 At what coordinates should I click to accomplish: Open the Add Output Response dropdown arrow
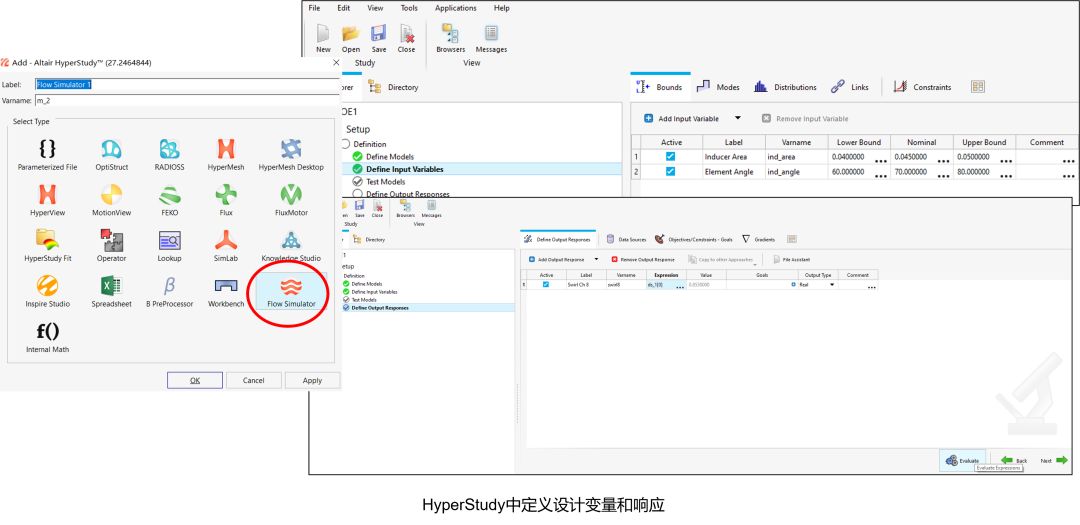(596, 260)
